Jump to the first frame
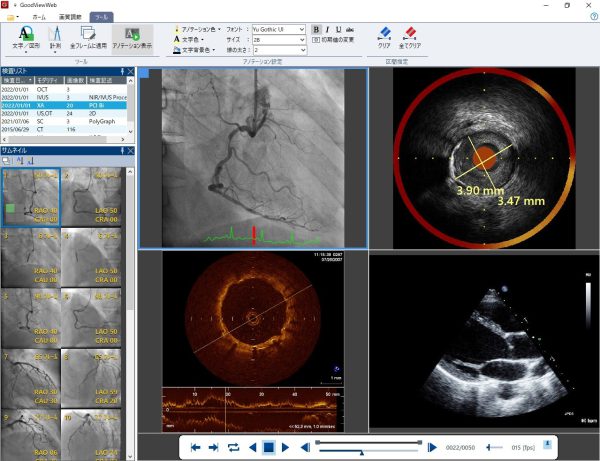 pyautogui.click(x=196, y=447)
